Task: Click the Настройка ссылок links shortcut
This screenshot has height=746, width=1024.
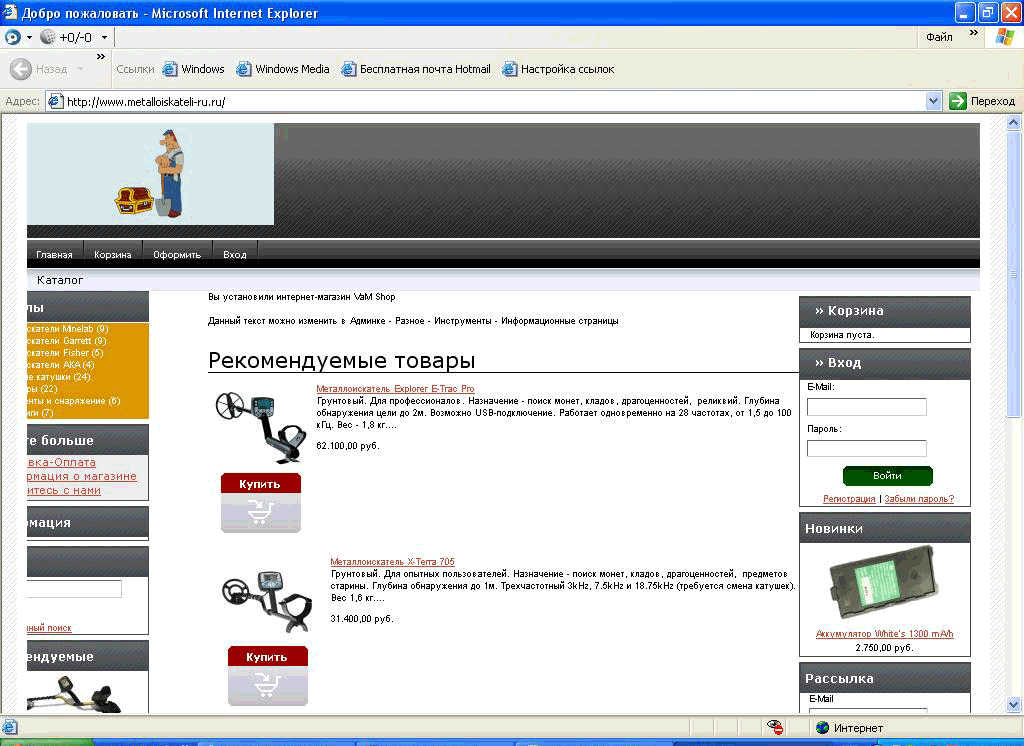Action: (558, 69)
